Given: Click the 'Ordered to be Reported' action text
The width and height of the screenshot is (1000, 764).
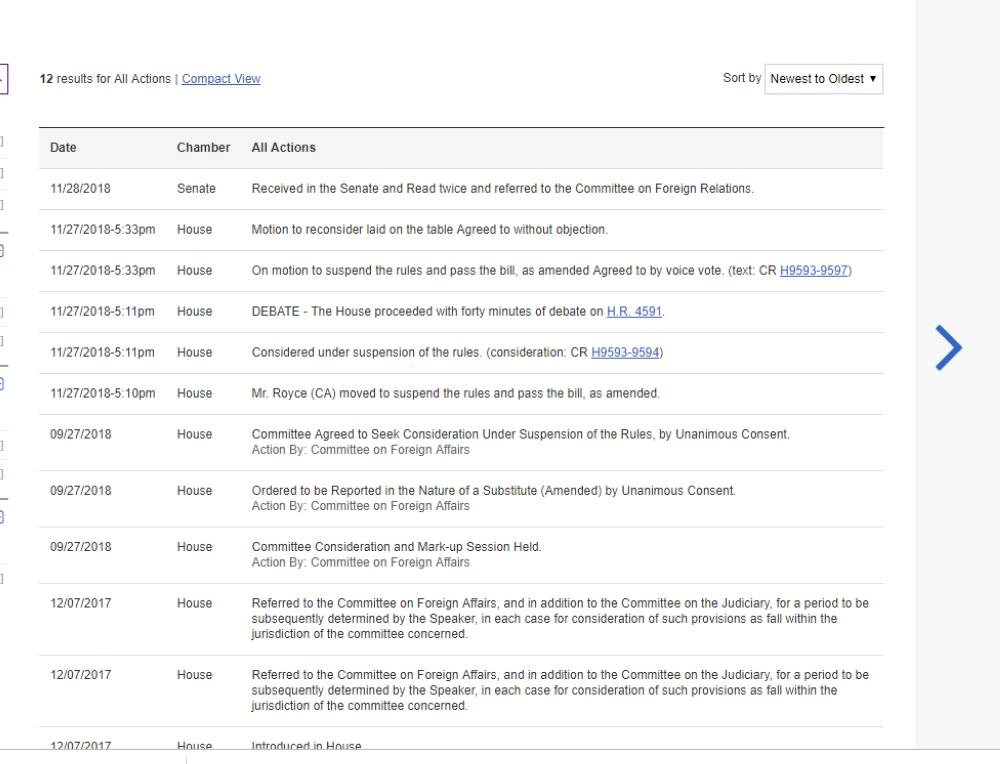Looking at the screenshot, I should [493, 491].
